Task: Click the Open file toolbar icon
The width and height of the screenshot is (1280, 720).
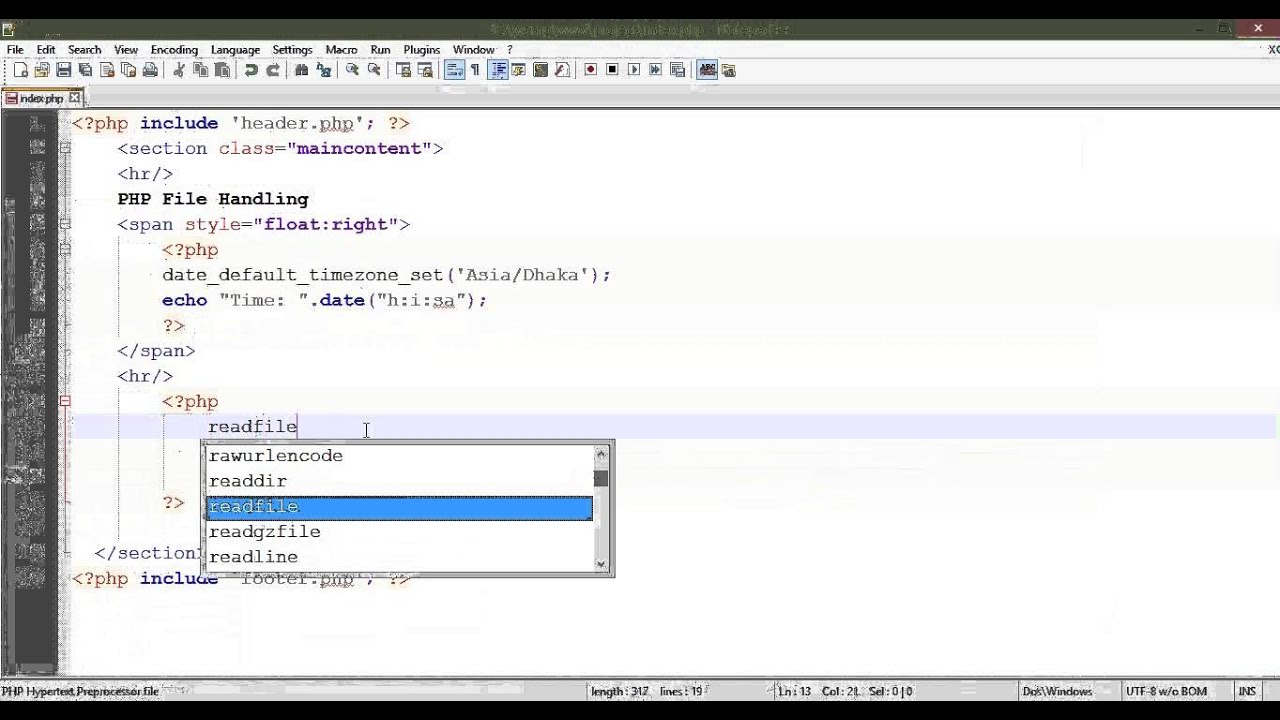Action: [42, 70]
